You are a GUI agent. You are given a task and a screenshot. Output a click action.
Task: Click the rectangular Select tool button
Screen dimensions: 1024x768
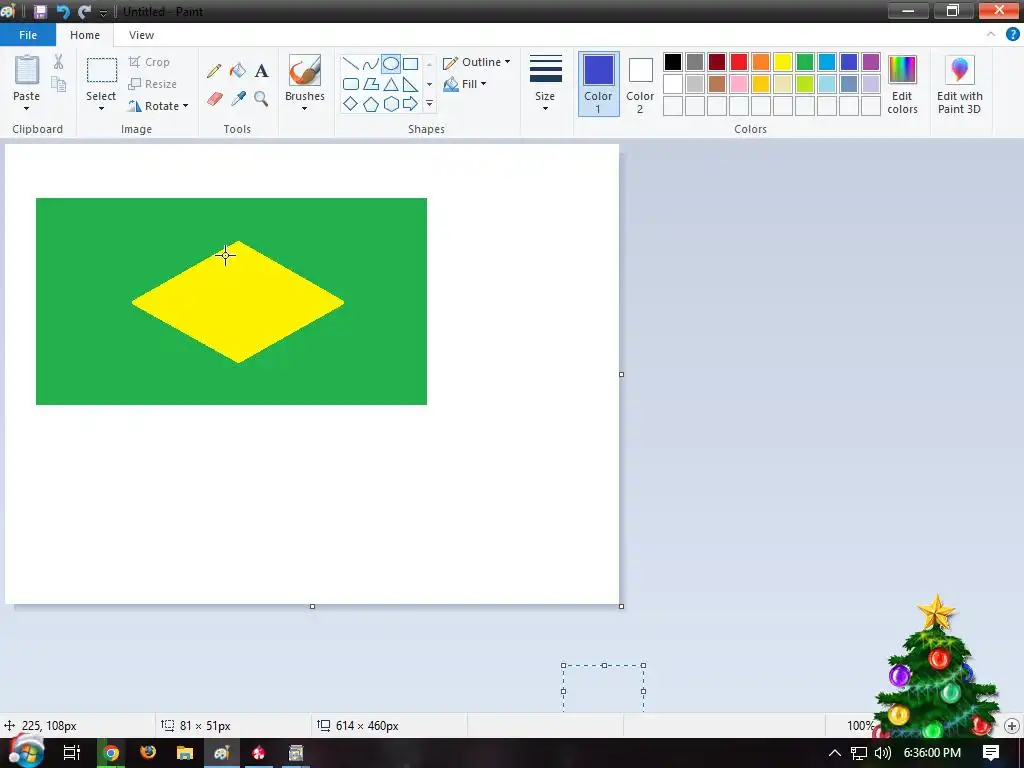102,71
